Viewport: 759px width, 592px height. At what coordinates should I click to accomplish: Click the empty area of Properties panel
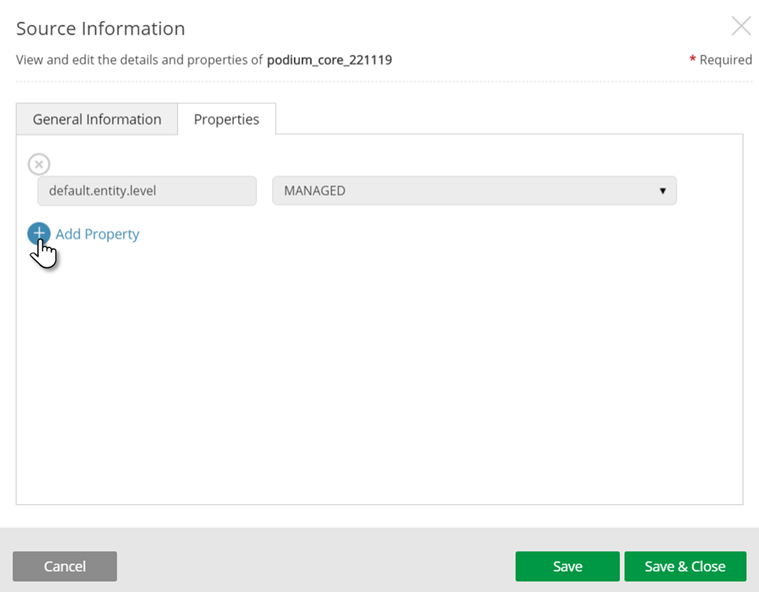click(380, 380)
